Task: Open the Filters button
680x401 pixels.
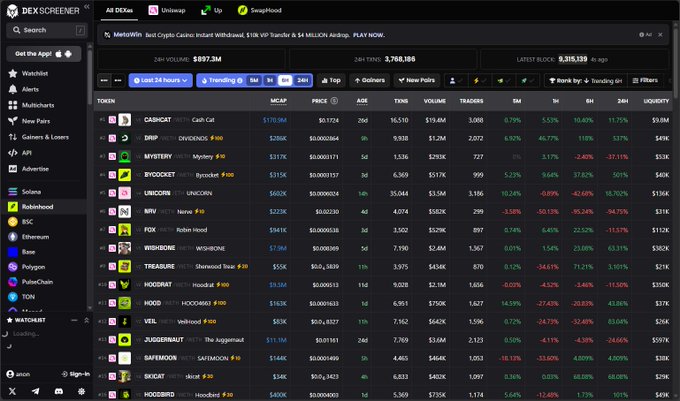Action: coord(645,81)
